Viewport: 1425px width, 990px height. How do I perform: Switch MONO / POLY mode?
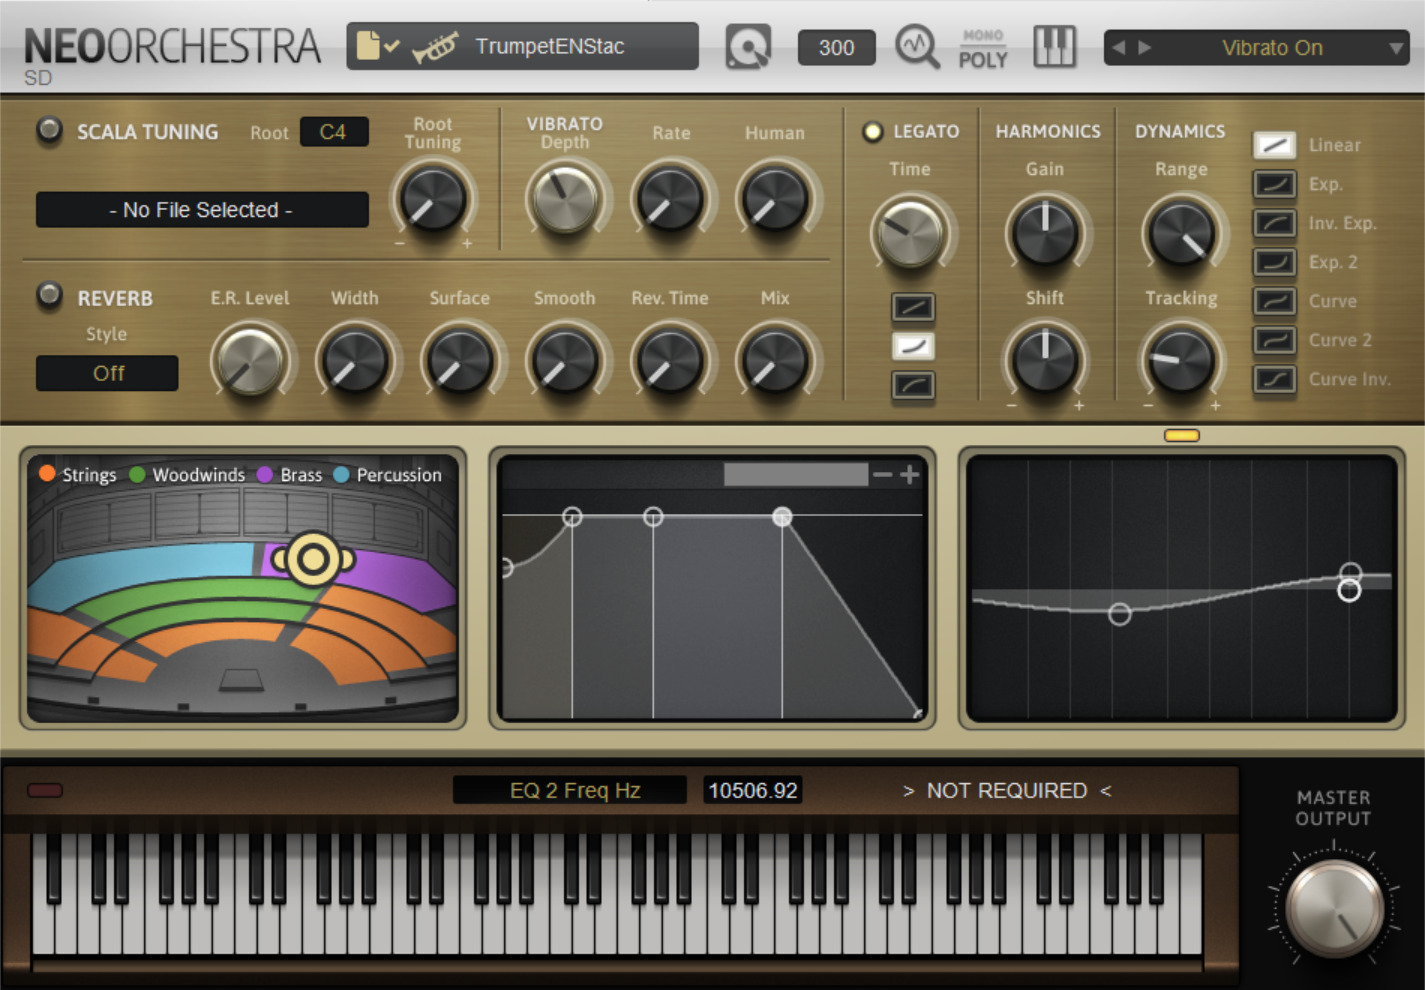[x=983, y=49]
